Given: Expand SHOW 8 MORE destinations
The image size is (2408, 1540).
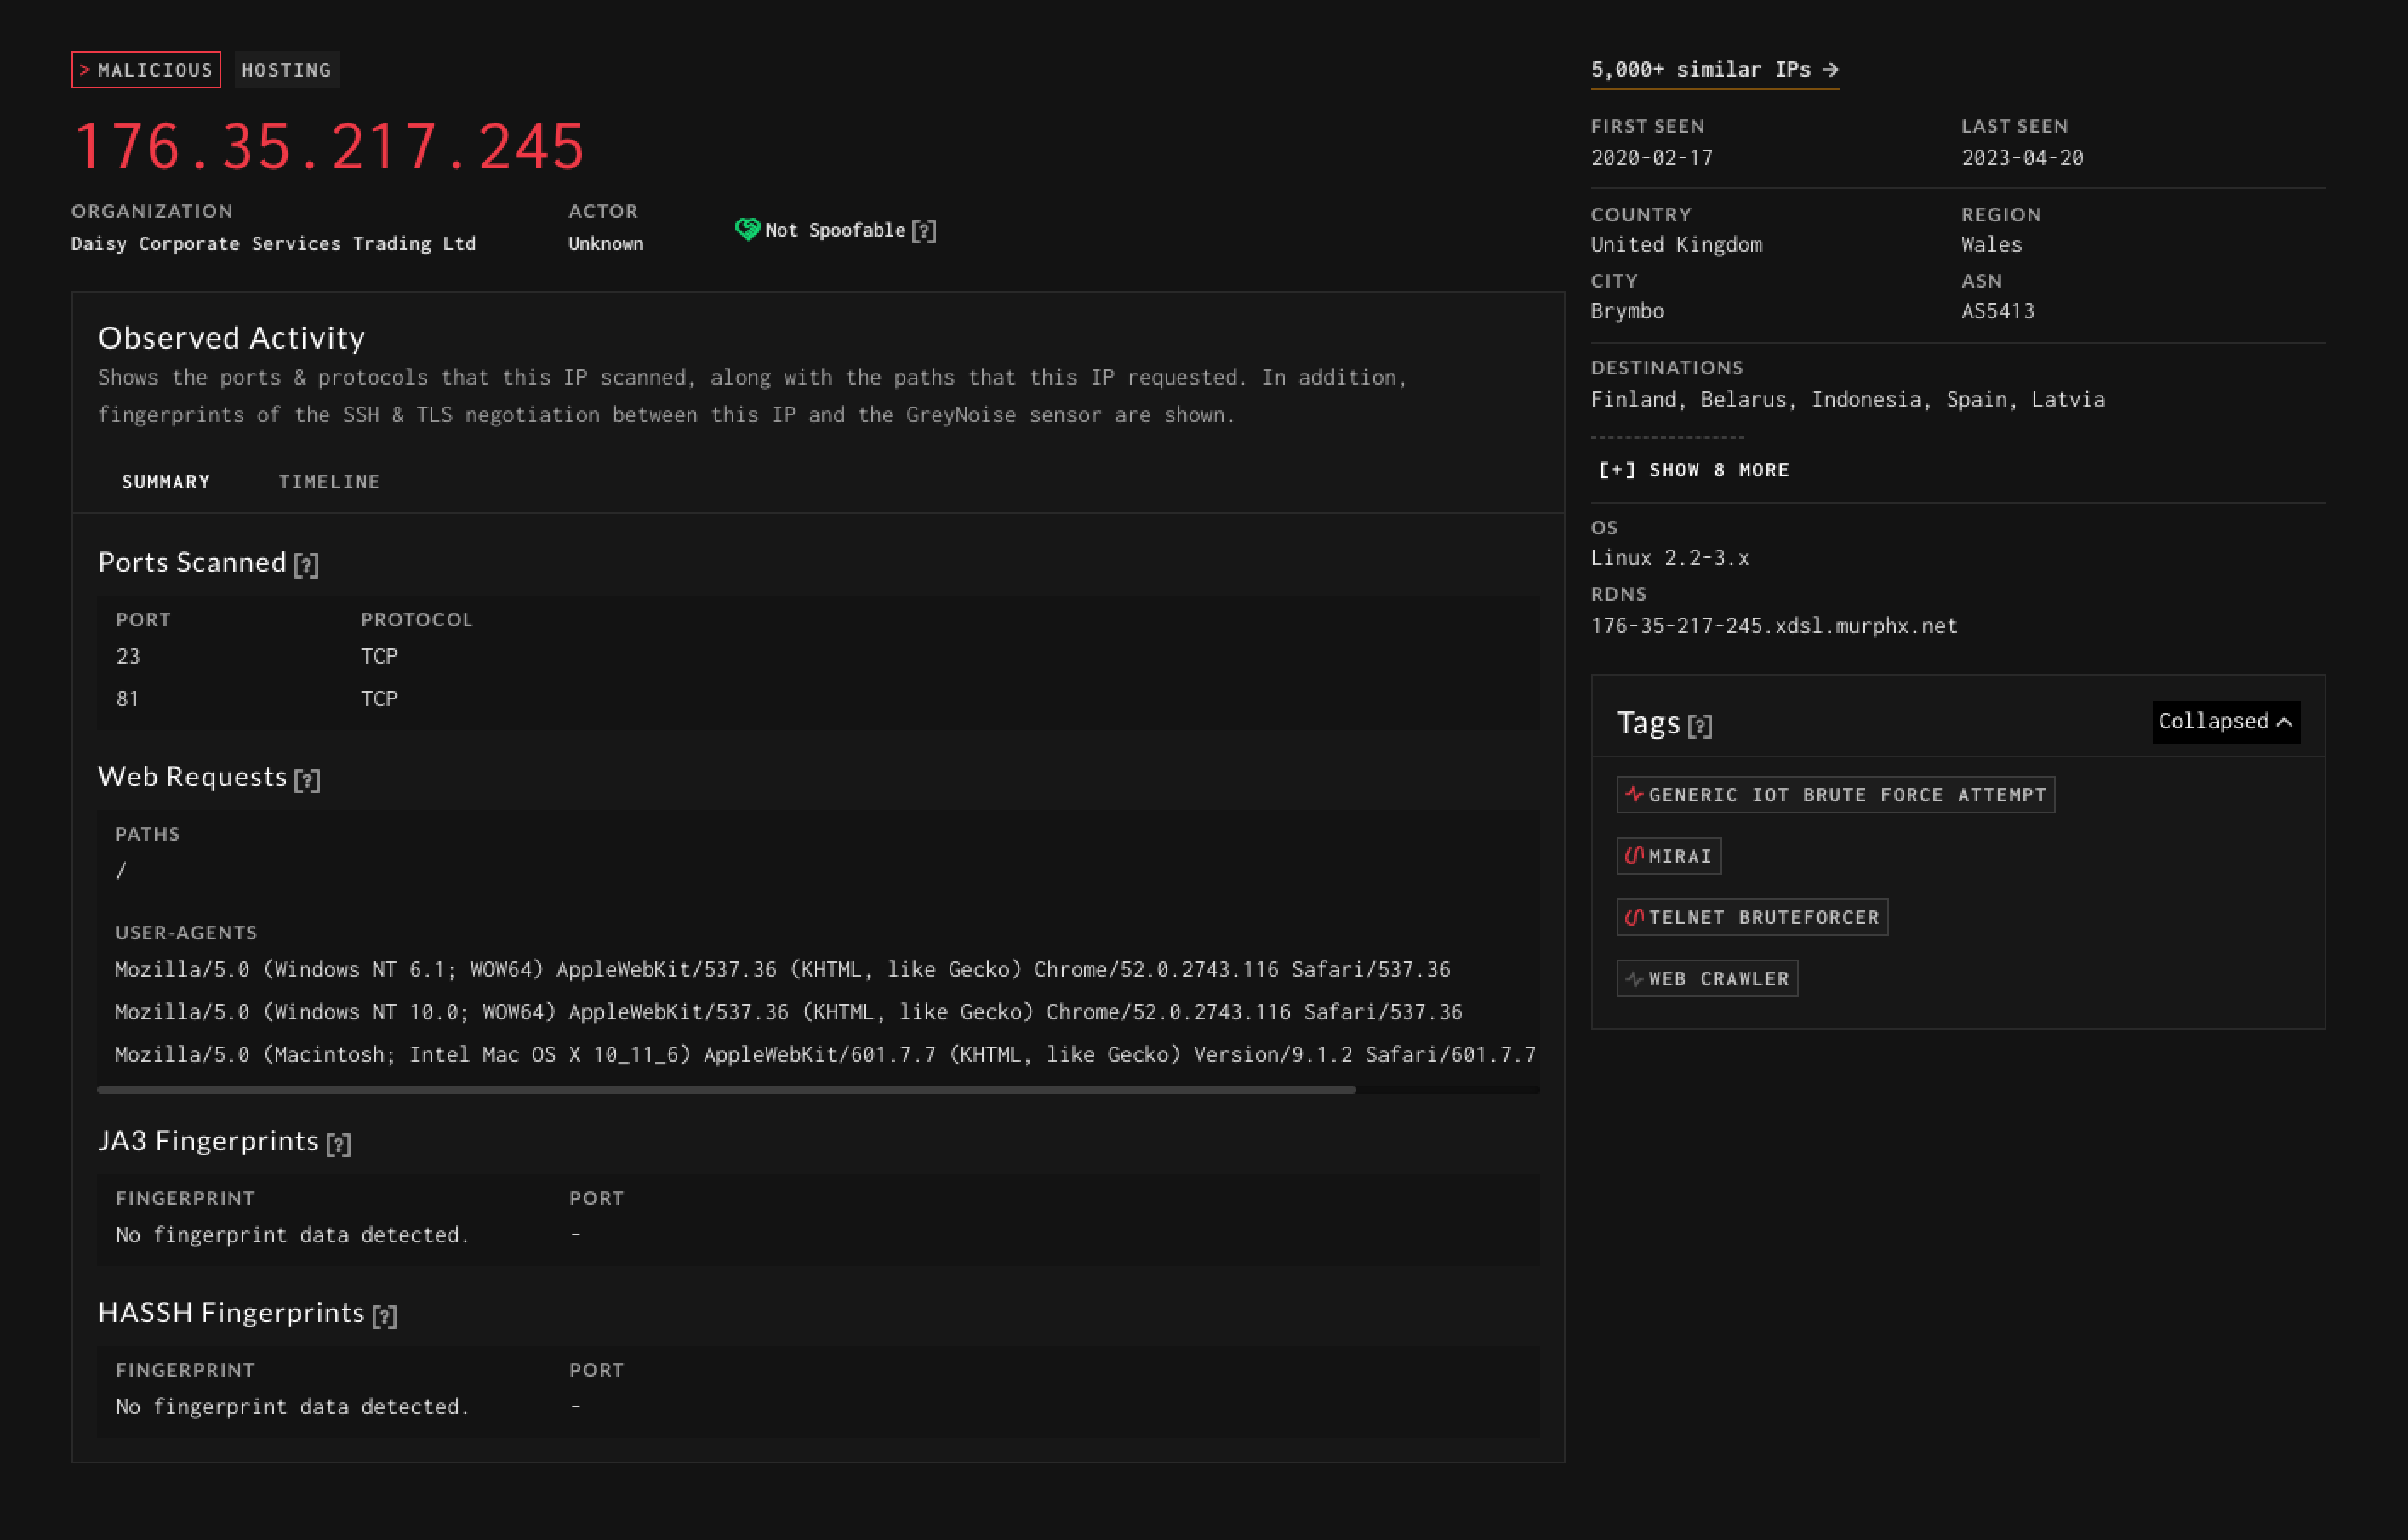Looking at the screenshot, I should pos(1692,470).
